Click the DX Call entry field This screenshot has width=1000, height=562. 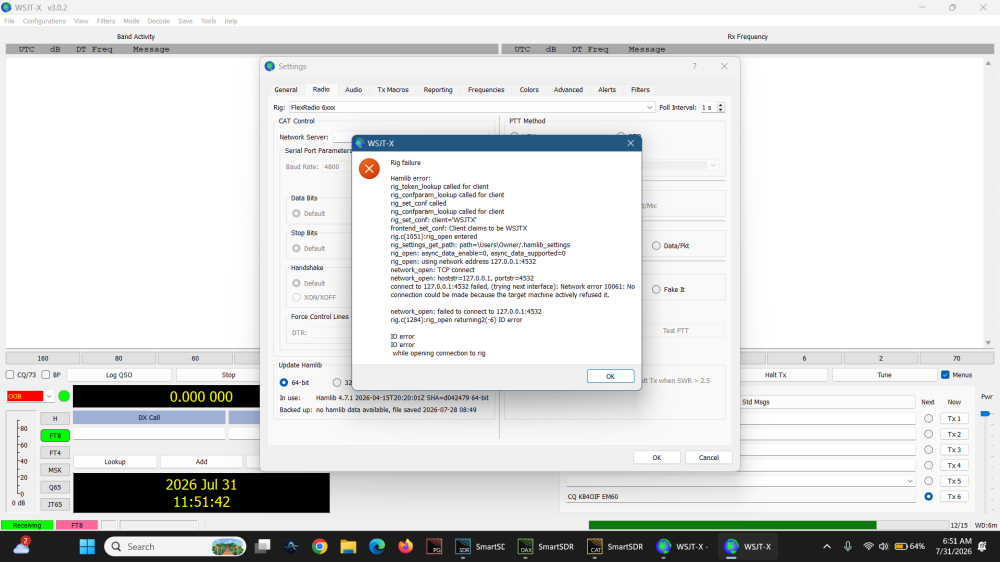point(149,434)
